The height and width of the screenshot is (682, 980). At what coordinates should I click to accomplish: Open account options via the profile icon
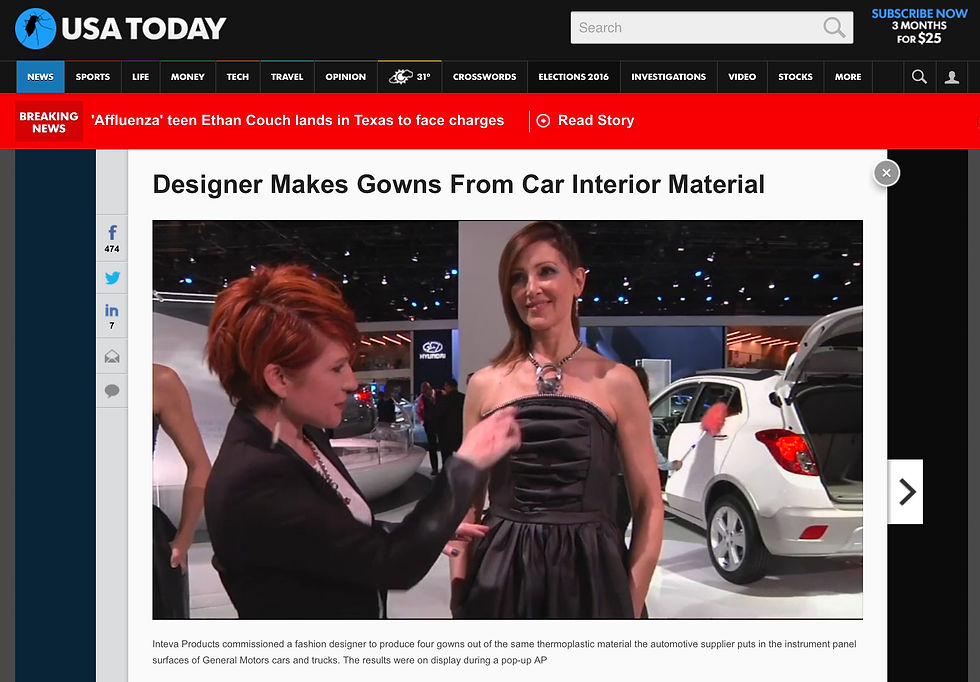[x=952, y=76]
